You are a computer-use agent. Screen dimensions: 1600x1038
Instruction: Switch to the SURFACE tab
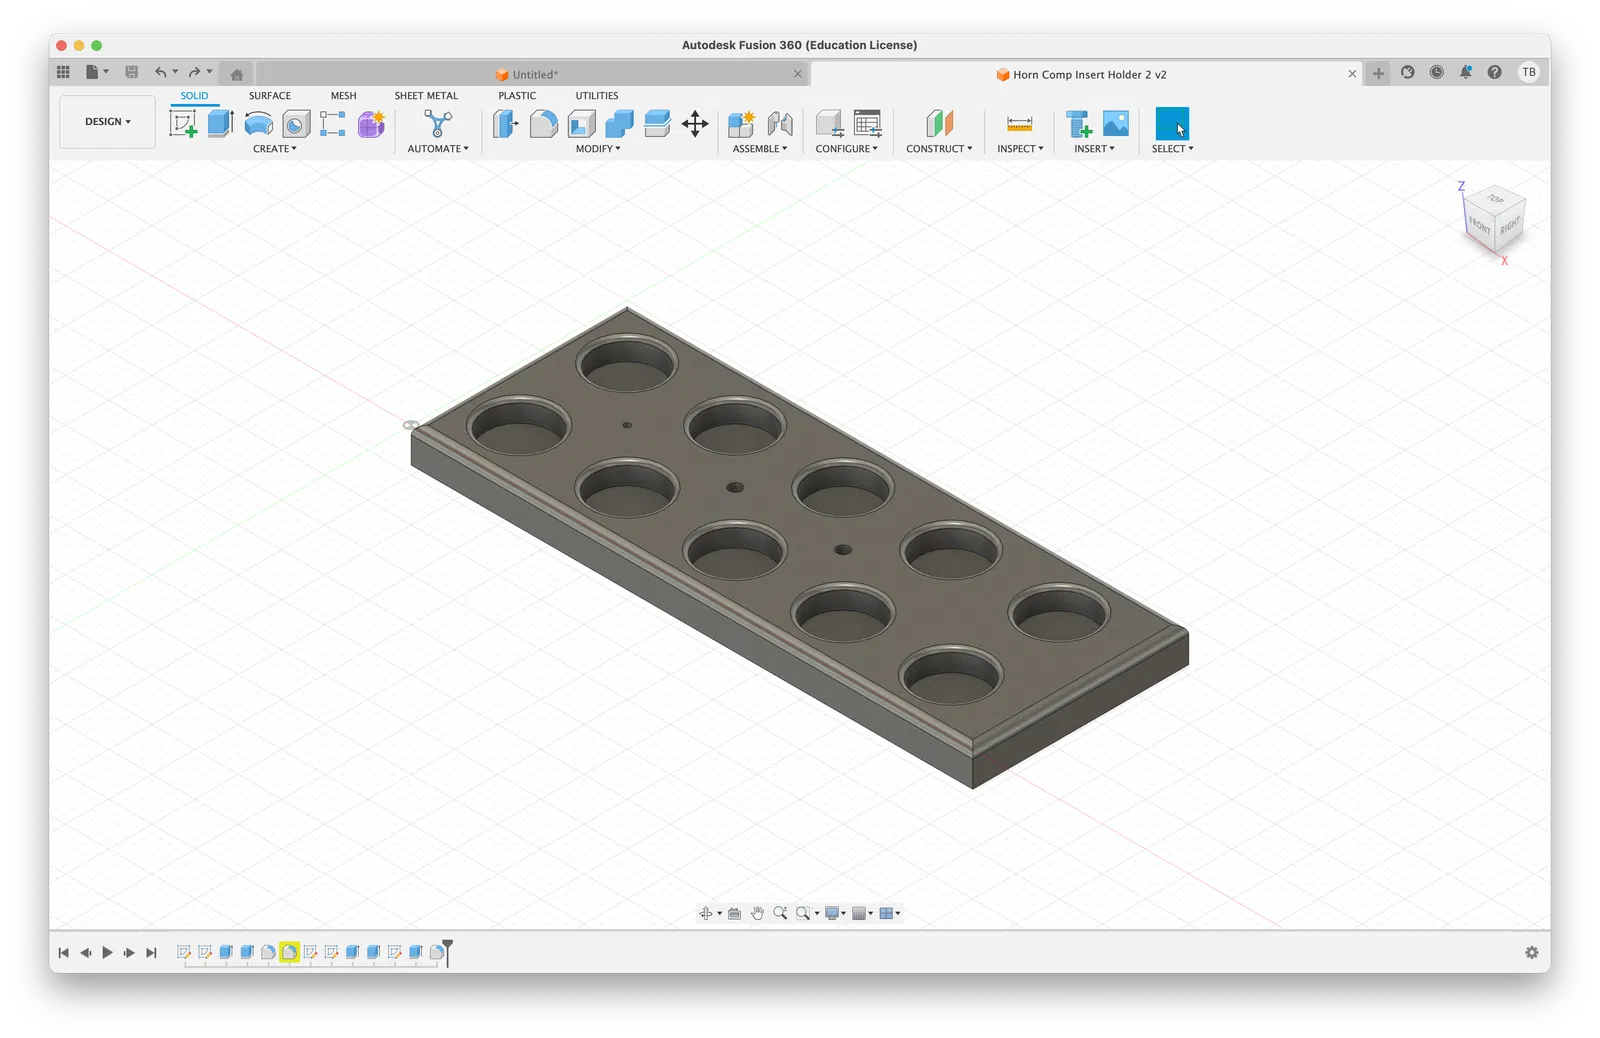(x=270, y=96)
